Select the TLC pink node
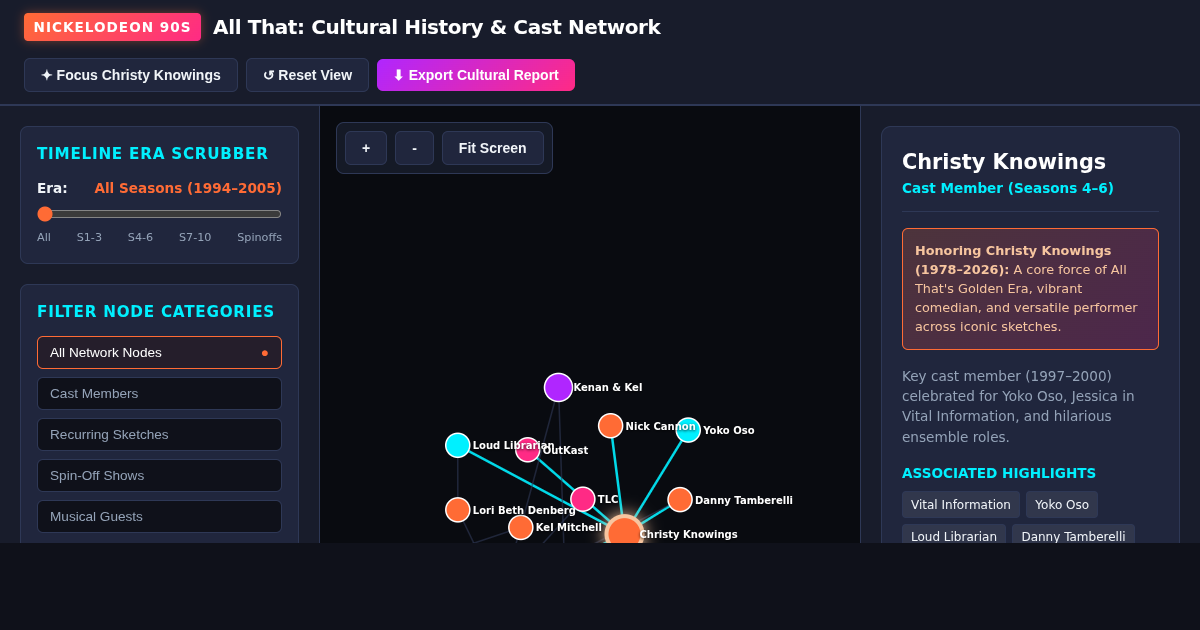Image resolution: width=1200 pixels, height=630 pixels. 583,499
